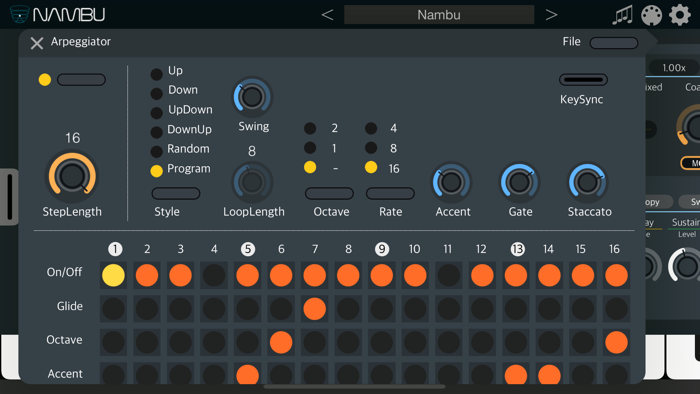Select Up arpeggio style
Screen dimensions: 700x394
156,74
